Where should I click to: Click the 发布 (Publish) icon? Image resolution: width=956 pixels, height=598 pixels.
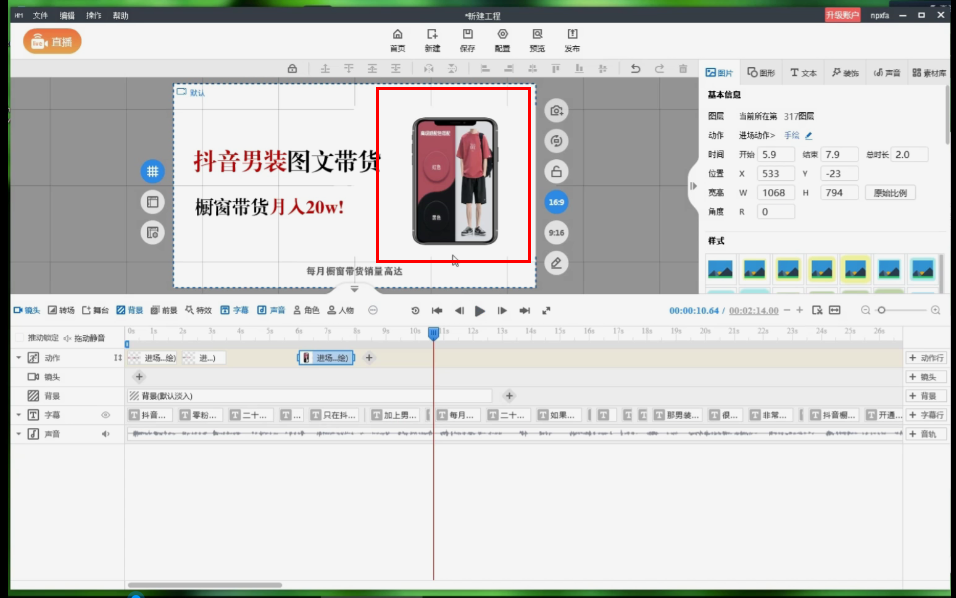point(572,40)
